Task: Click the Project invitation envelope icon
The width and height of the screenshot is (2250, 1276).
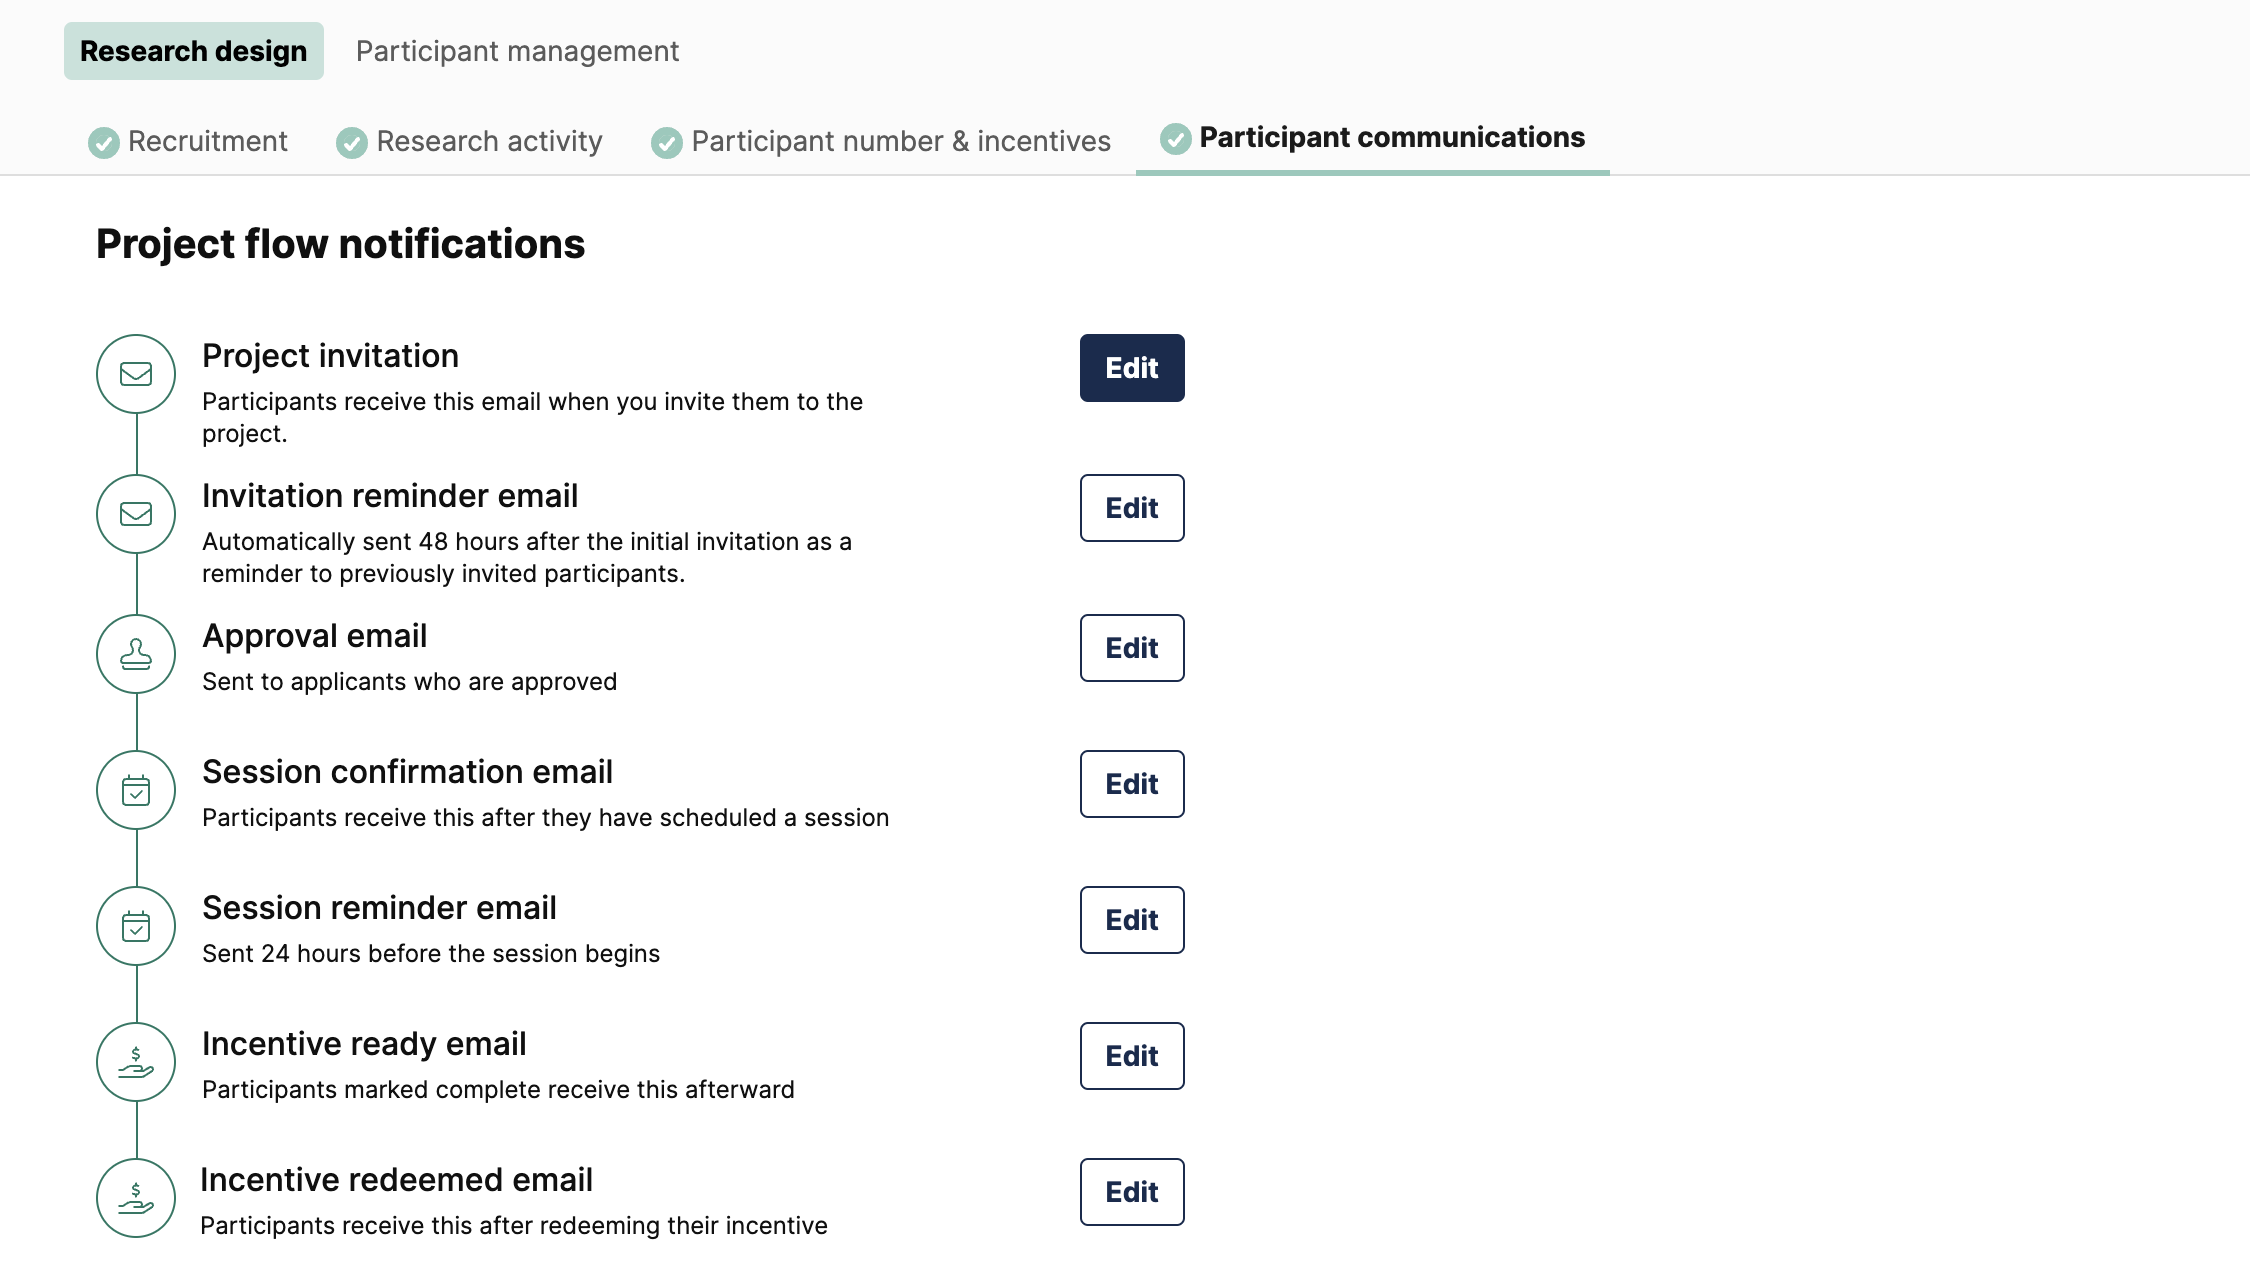Action: [136, 374]
